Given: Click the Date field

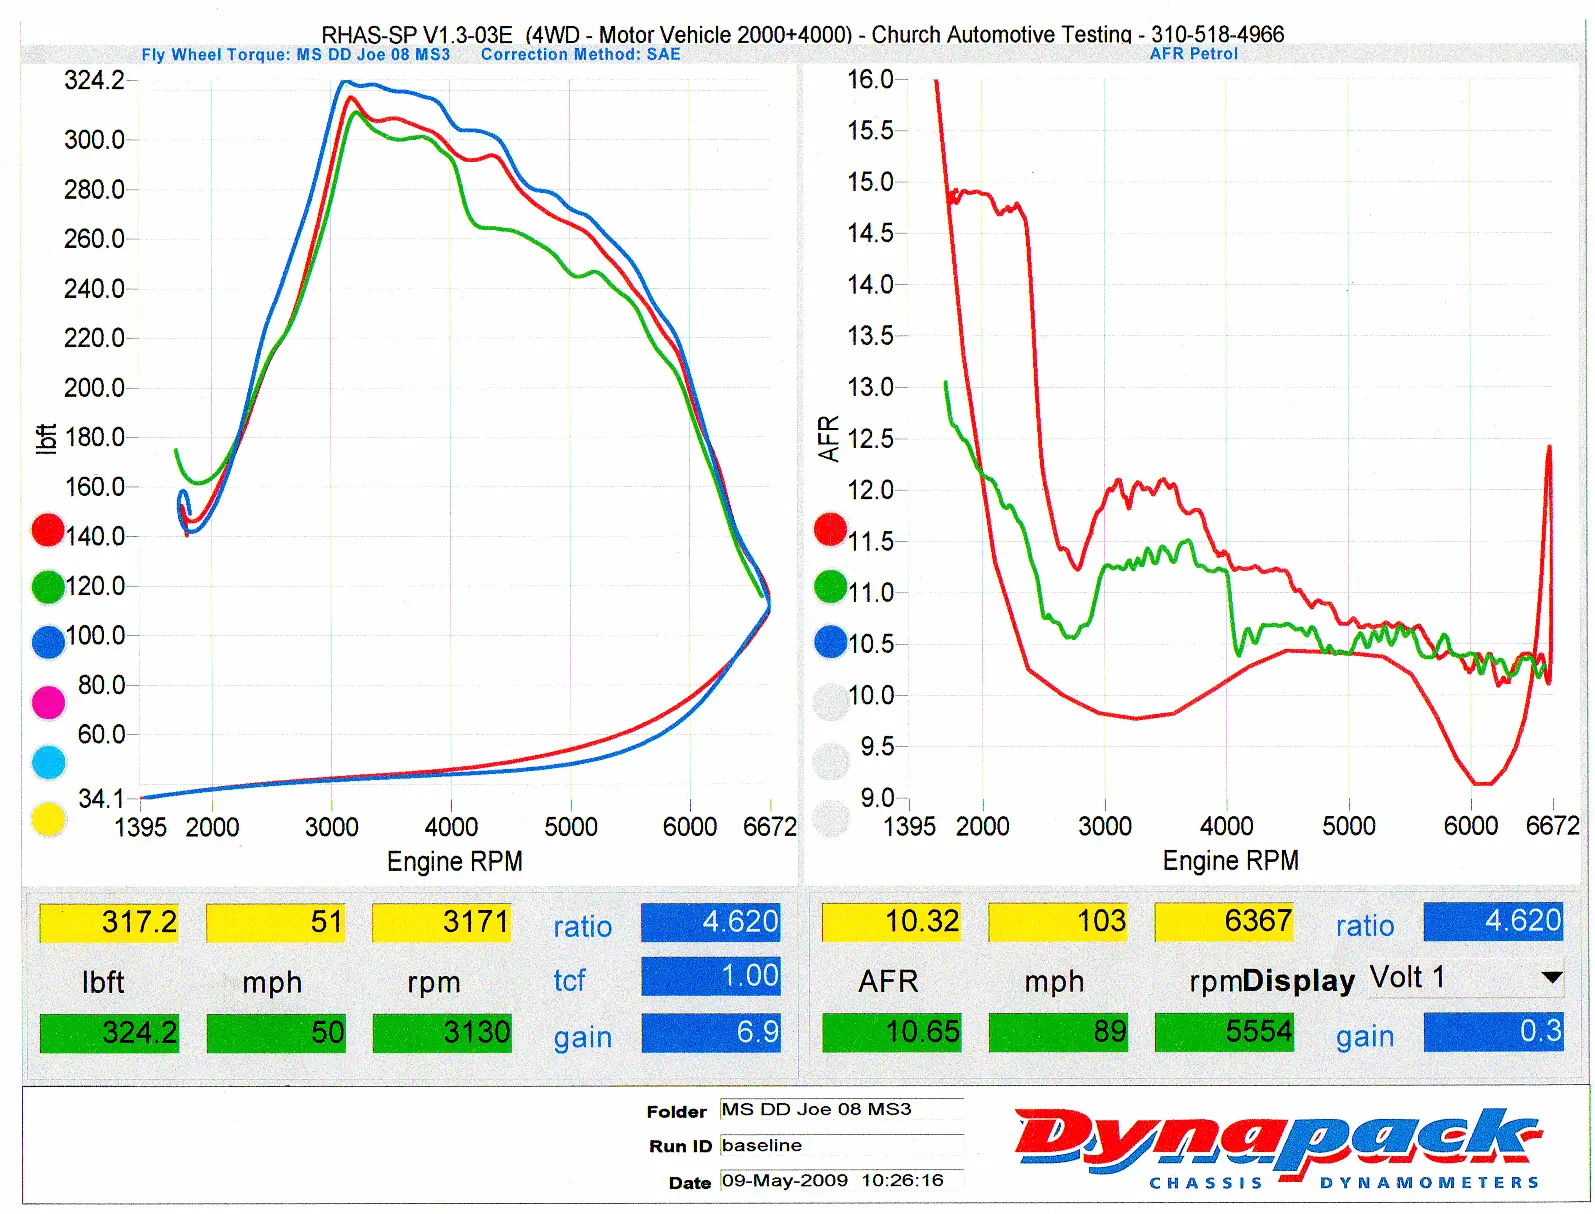Looking at the screenshot, I should pyautogui.click(x=840, y=1181).
